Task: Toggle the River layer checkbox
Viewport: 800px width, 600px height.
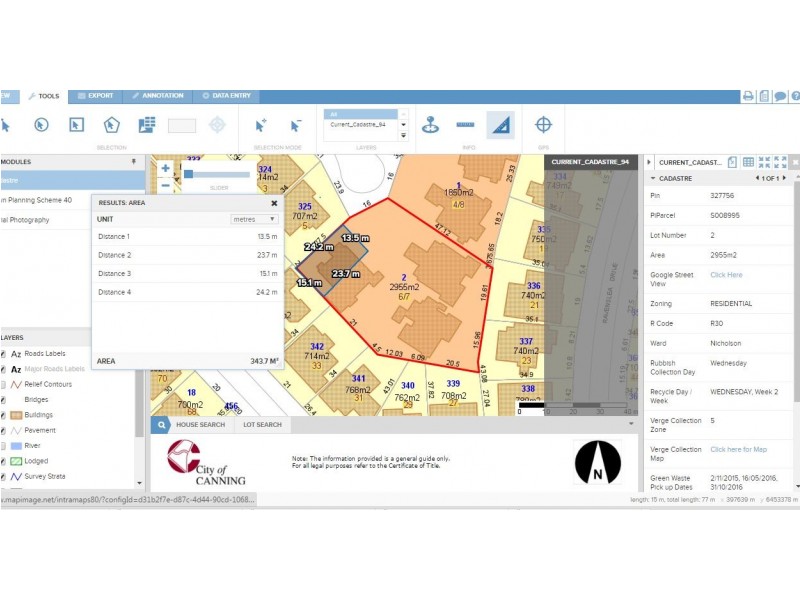Action: (x=3, y=446)
